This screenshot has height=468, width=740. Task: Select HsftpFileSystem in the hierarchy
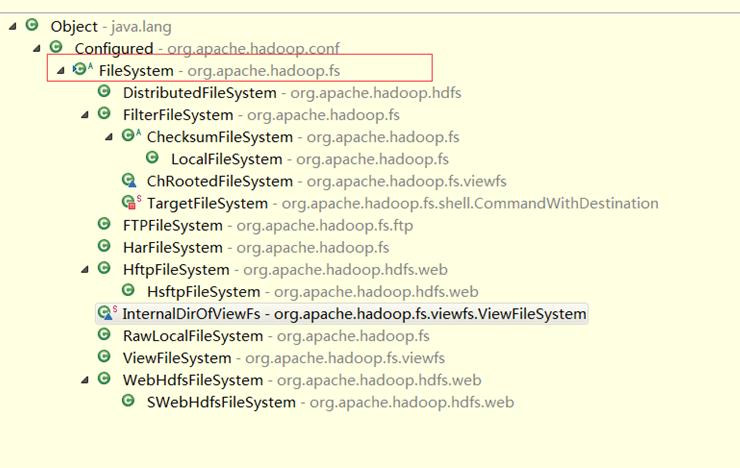tap(313, 292)
